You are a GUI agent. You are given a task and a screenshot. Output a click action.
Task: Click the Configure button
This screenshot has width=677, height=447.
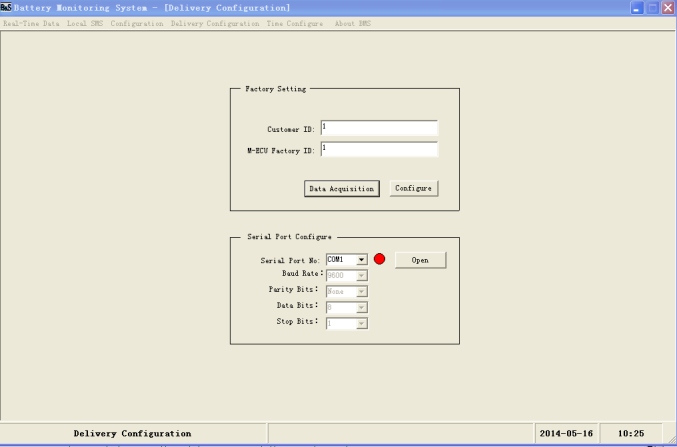coord(415,188)
